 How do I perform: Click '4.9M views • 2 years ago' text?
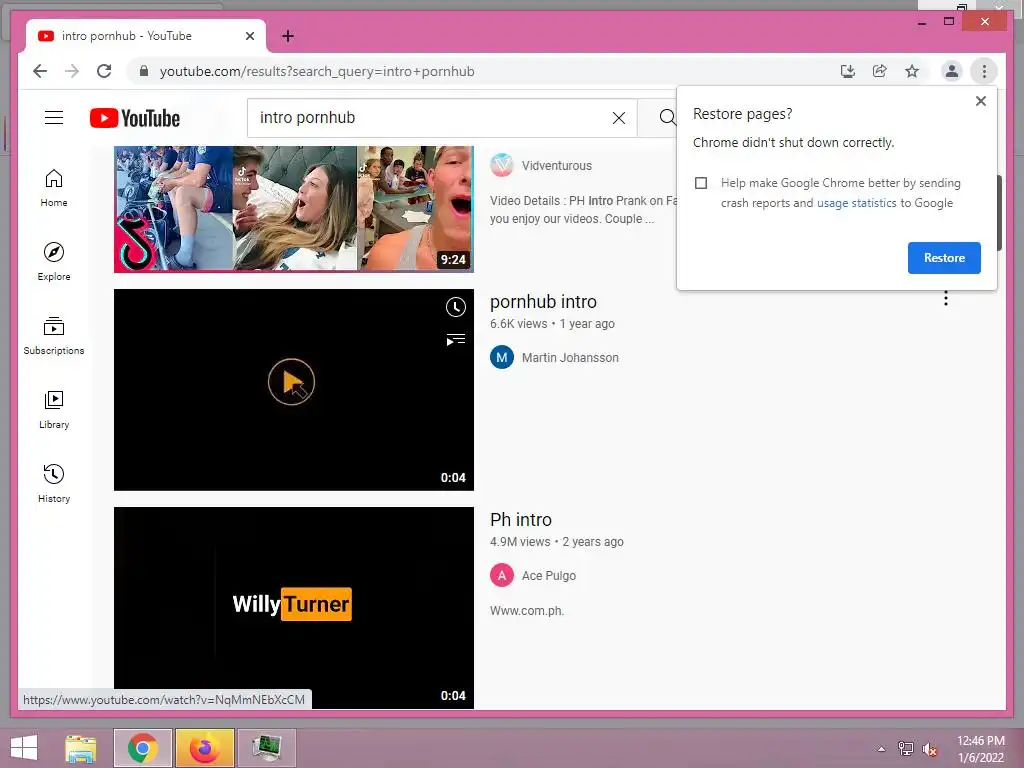[556, 542]
